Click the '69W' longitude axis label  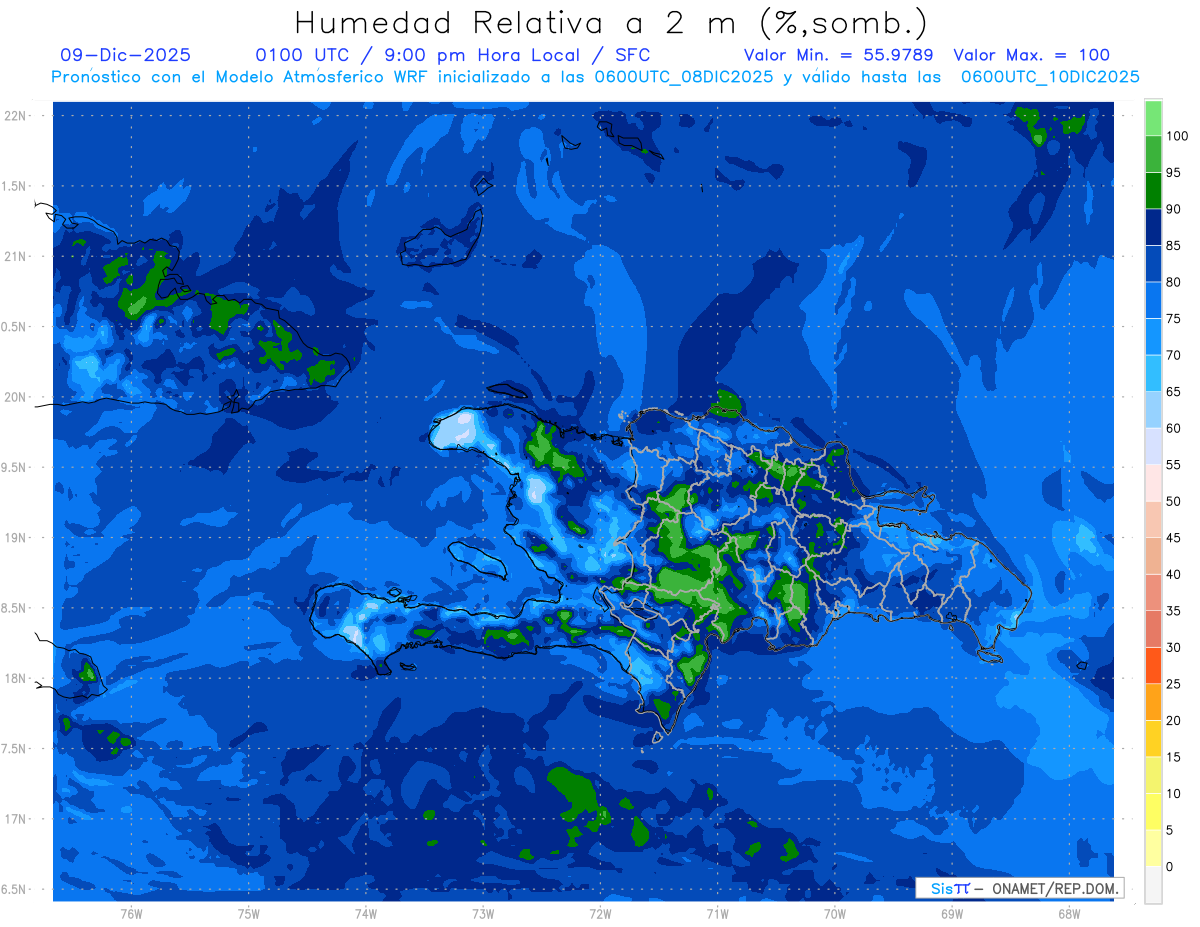tap(952, 914)
